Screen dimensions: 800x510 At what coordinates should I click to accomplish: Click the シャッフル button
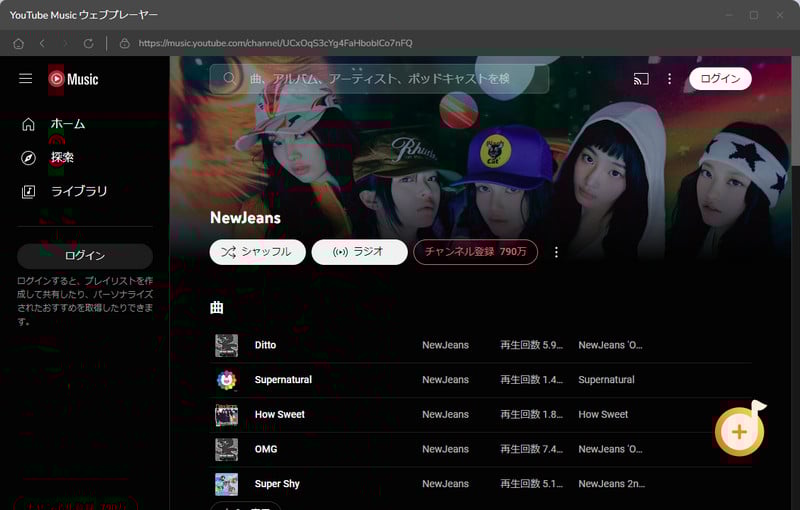pos(258,252)
